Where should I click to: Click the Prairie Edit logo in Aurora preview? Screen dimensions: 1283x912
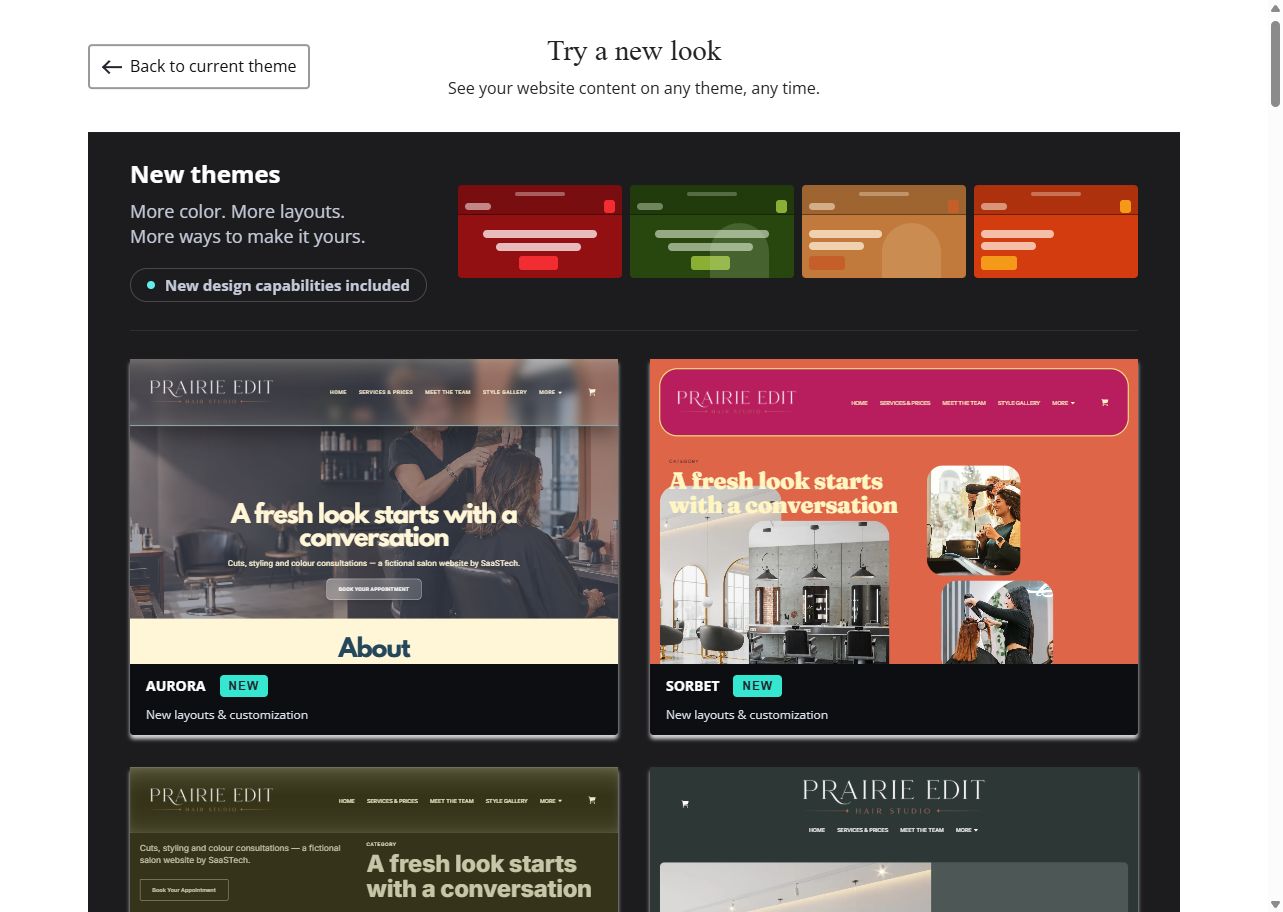[211, 391]
